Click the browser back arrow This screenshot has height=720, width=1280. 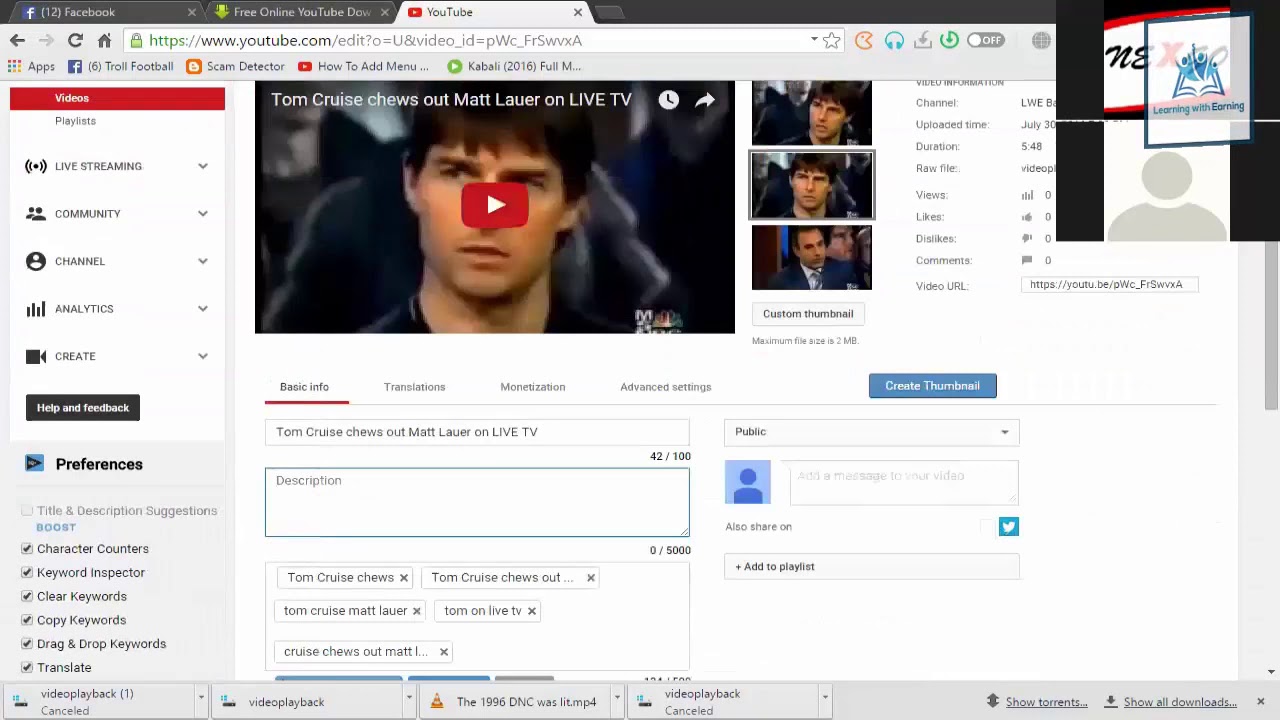click(x=17, y=40)
